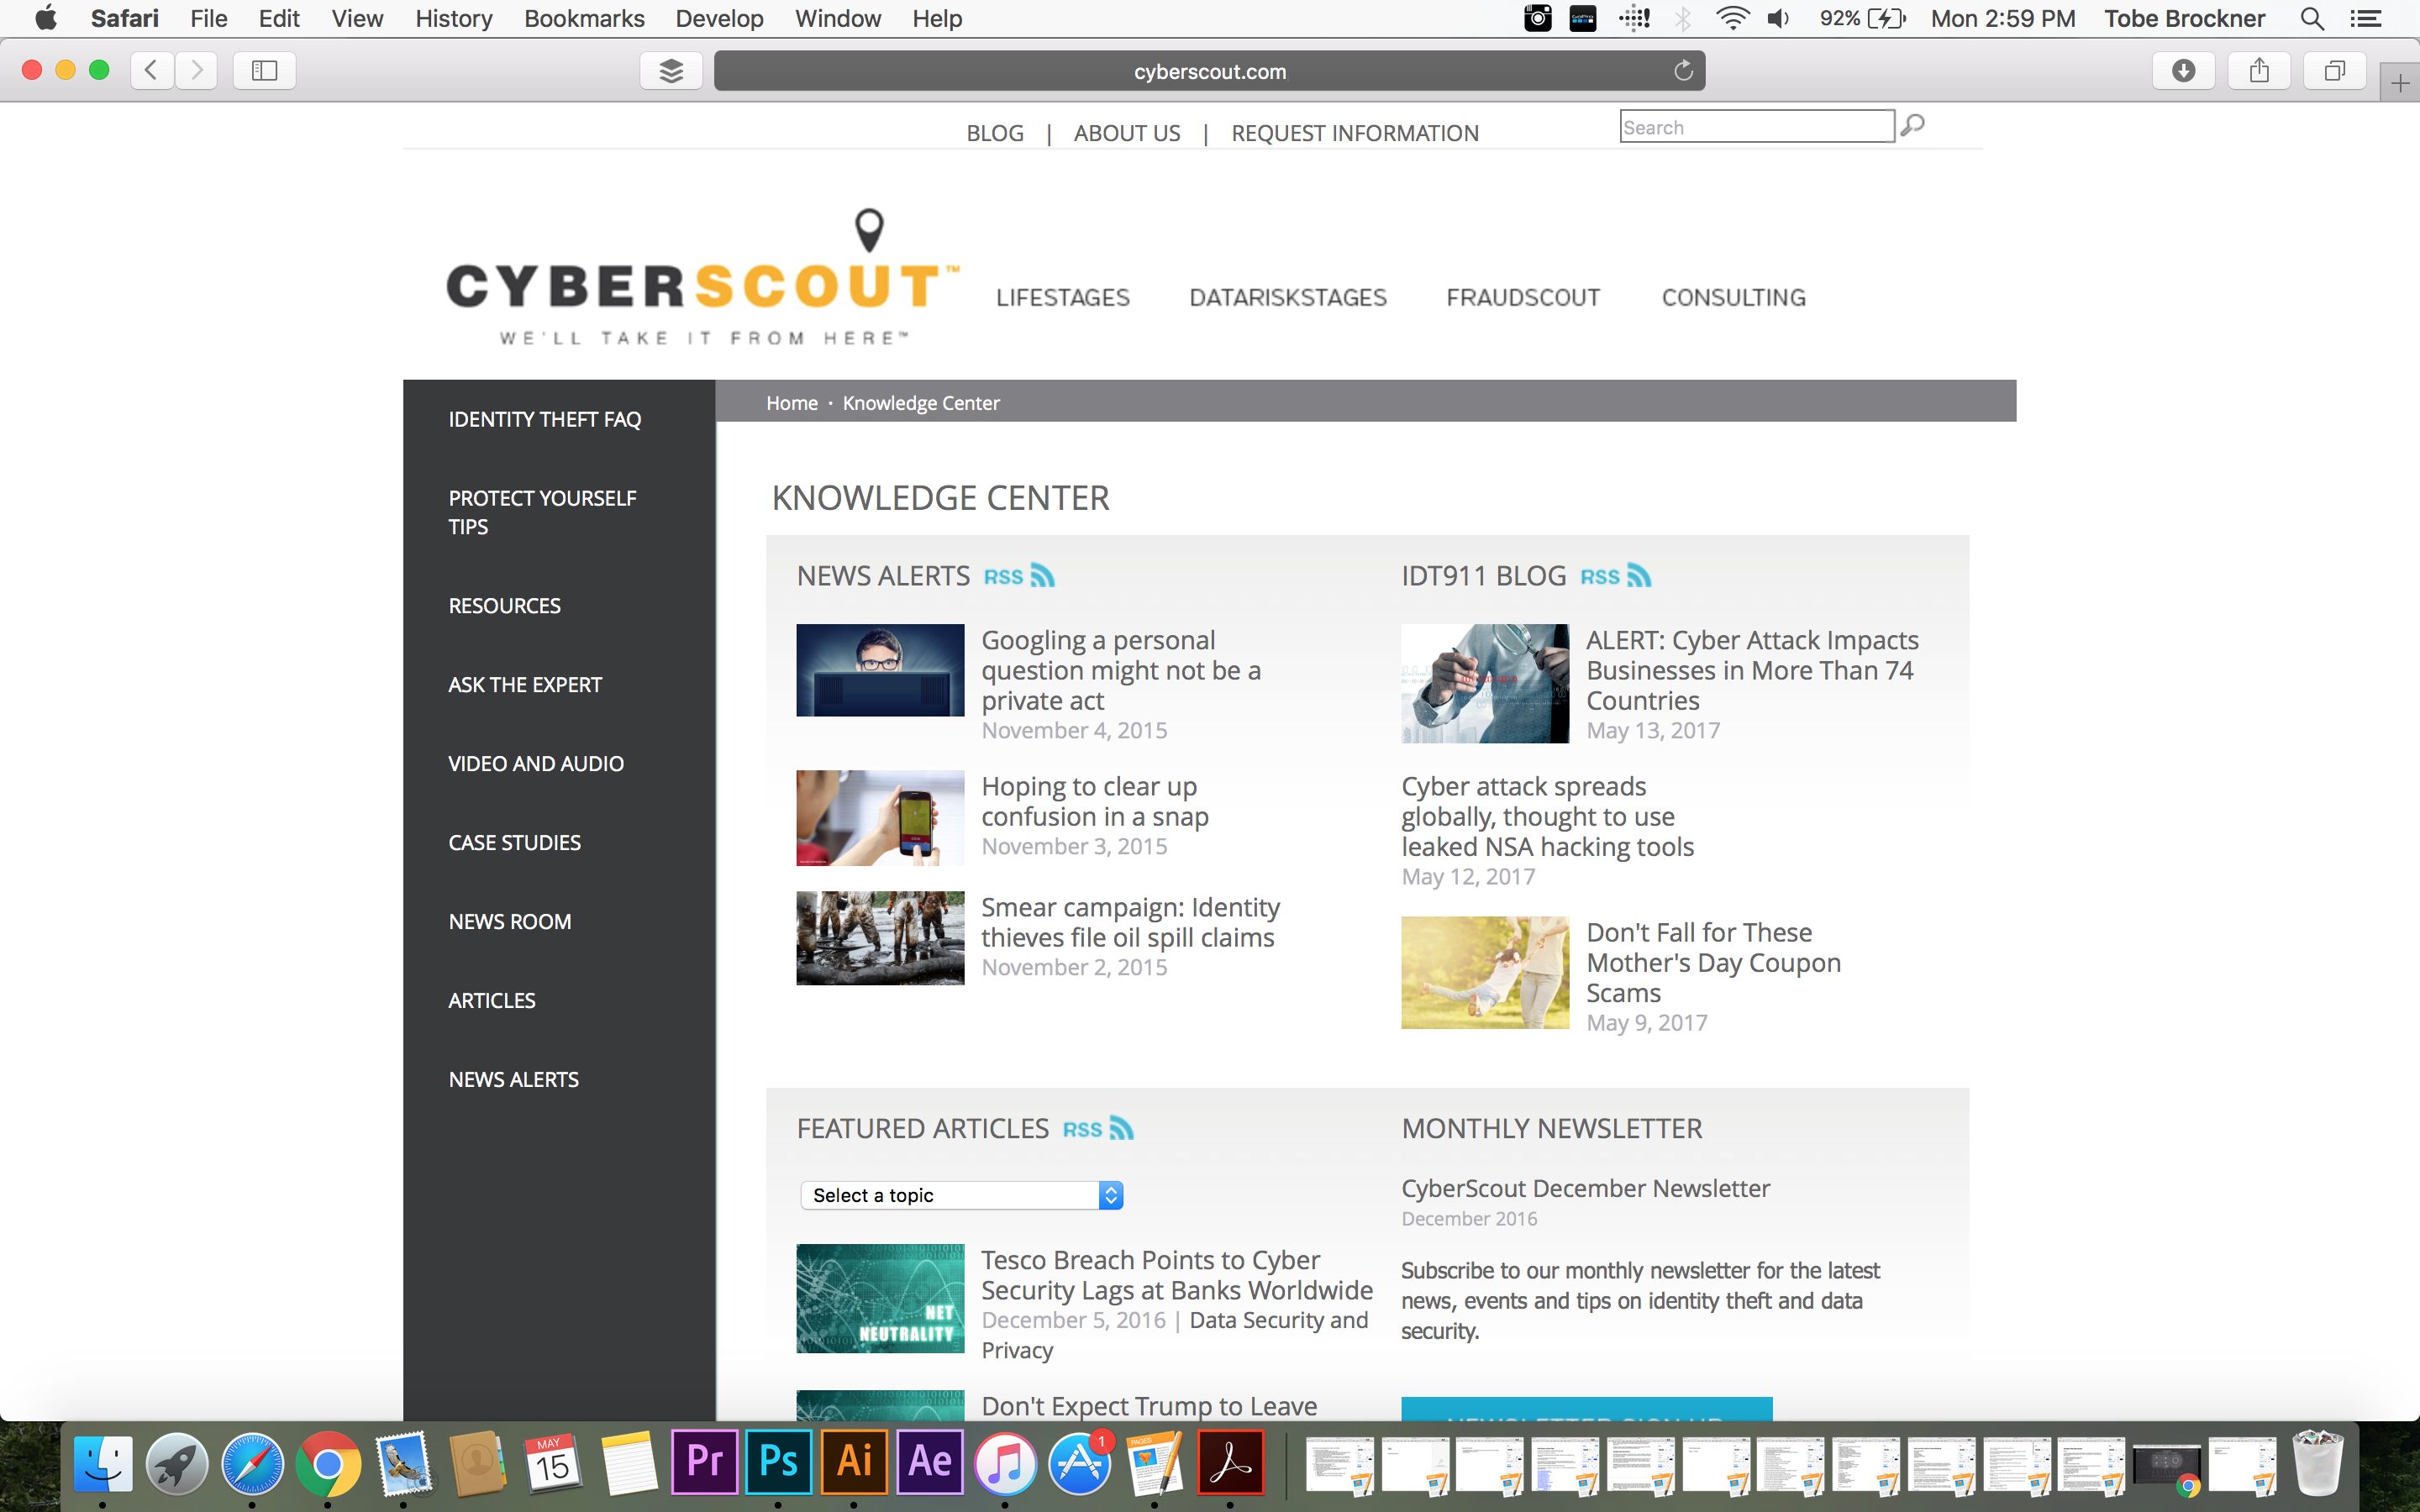Viewport: 2420px width, 1512px height.
Task: Click the magnifier icon beside the site search box
Action: click(x=1913, y=125)
